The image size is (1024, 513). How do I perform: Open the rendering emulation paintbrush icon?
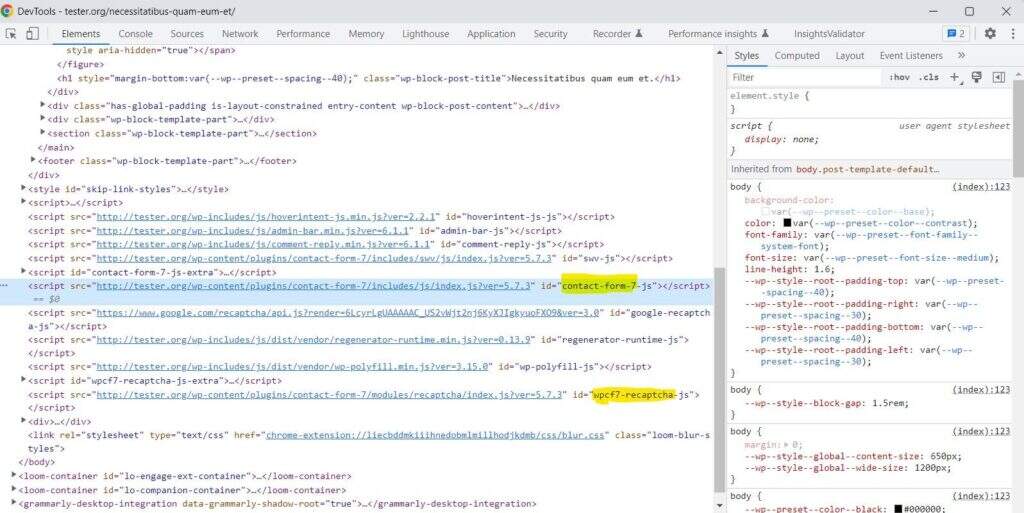click(976, 77)
